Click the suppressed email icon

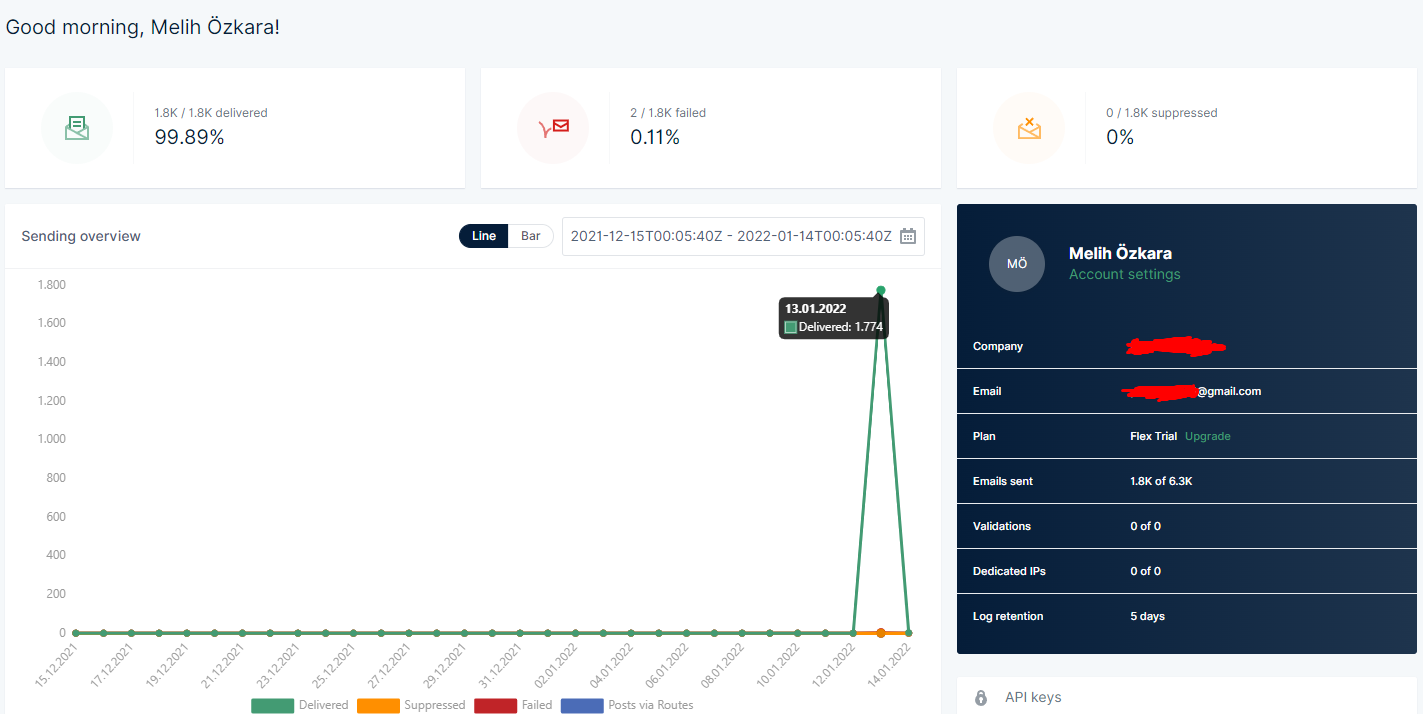[x=1029, y=128]
